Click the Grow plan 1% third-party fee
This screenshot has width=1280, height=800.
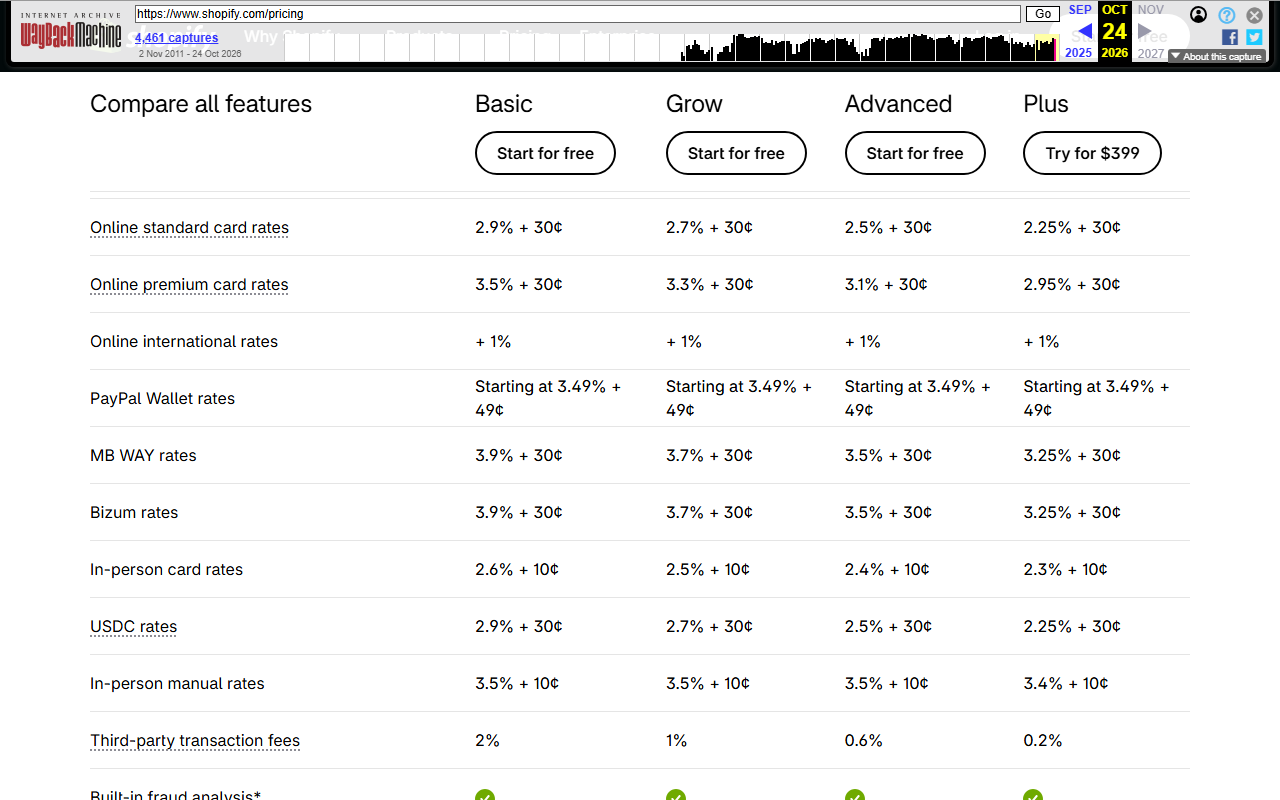coord(676,741)
